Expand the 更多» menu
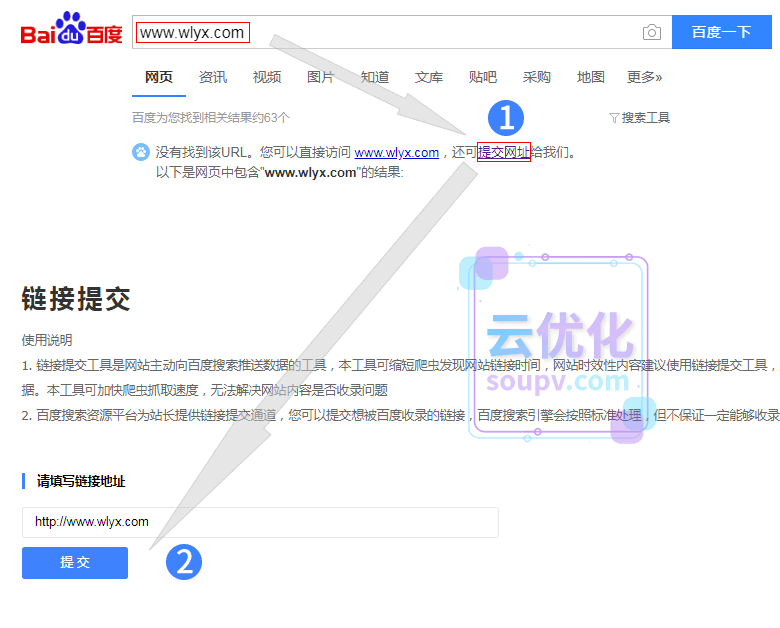780x628 pixels. click(644, 77)
